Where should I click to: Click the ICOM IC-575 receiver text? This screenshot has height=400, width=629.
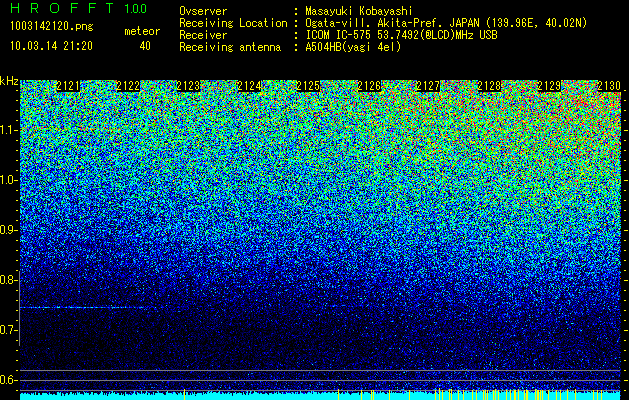click(401, 35)
